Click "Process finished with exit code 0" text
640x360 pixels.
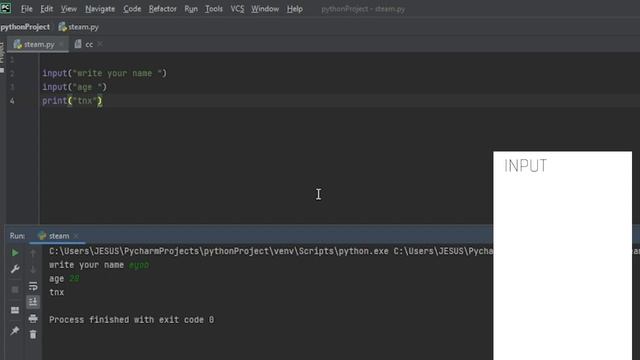(x=131, y=320)
